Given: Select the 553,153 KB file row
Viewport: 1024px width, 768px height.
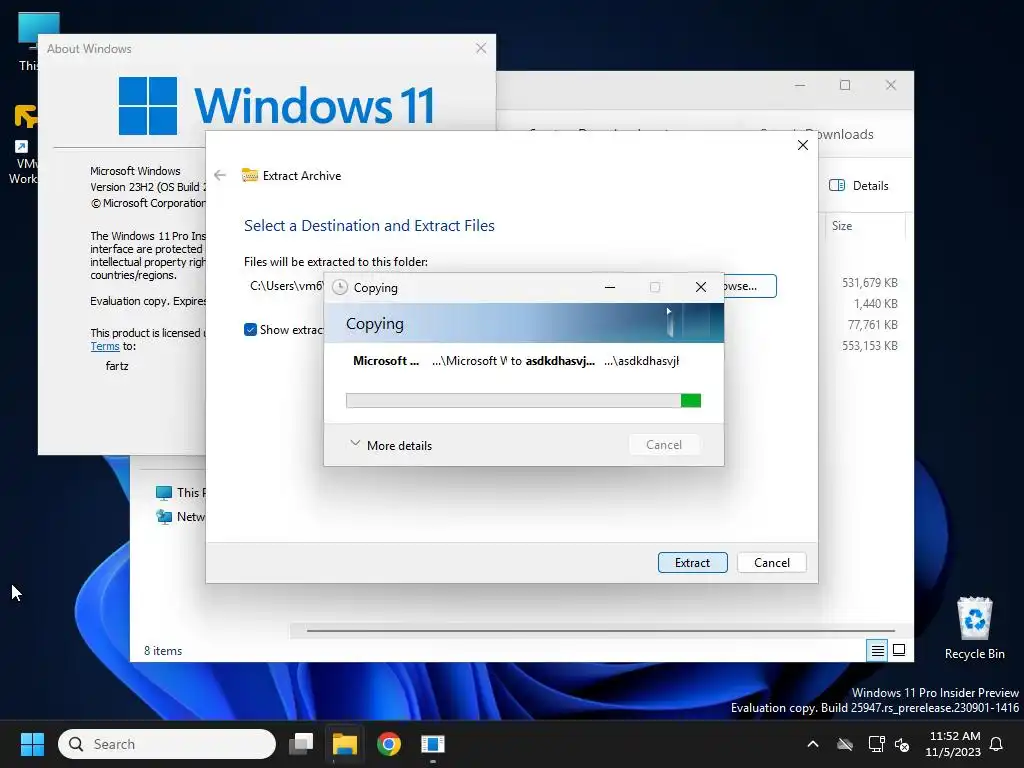Looking at the screenshot, I should click(x=869, y=345).
